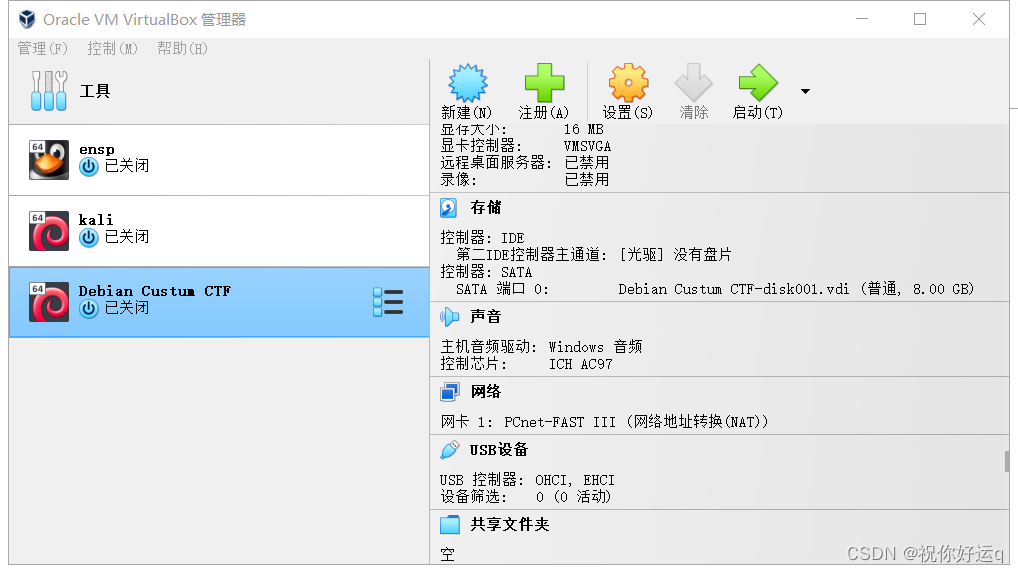Click the VirtualBox logo in title bar

click(x=27, y=19)
